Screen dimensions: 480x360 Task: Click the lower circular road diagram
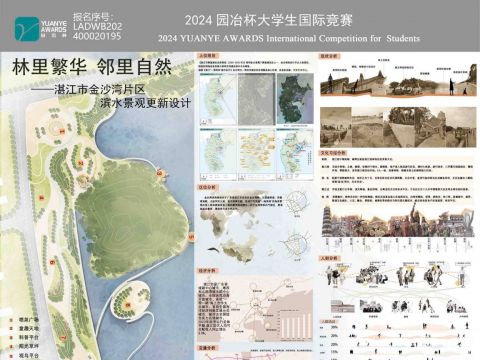click(x=295, y=244)
